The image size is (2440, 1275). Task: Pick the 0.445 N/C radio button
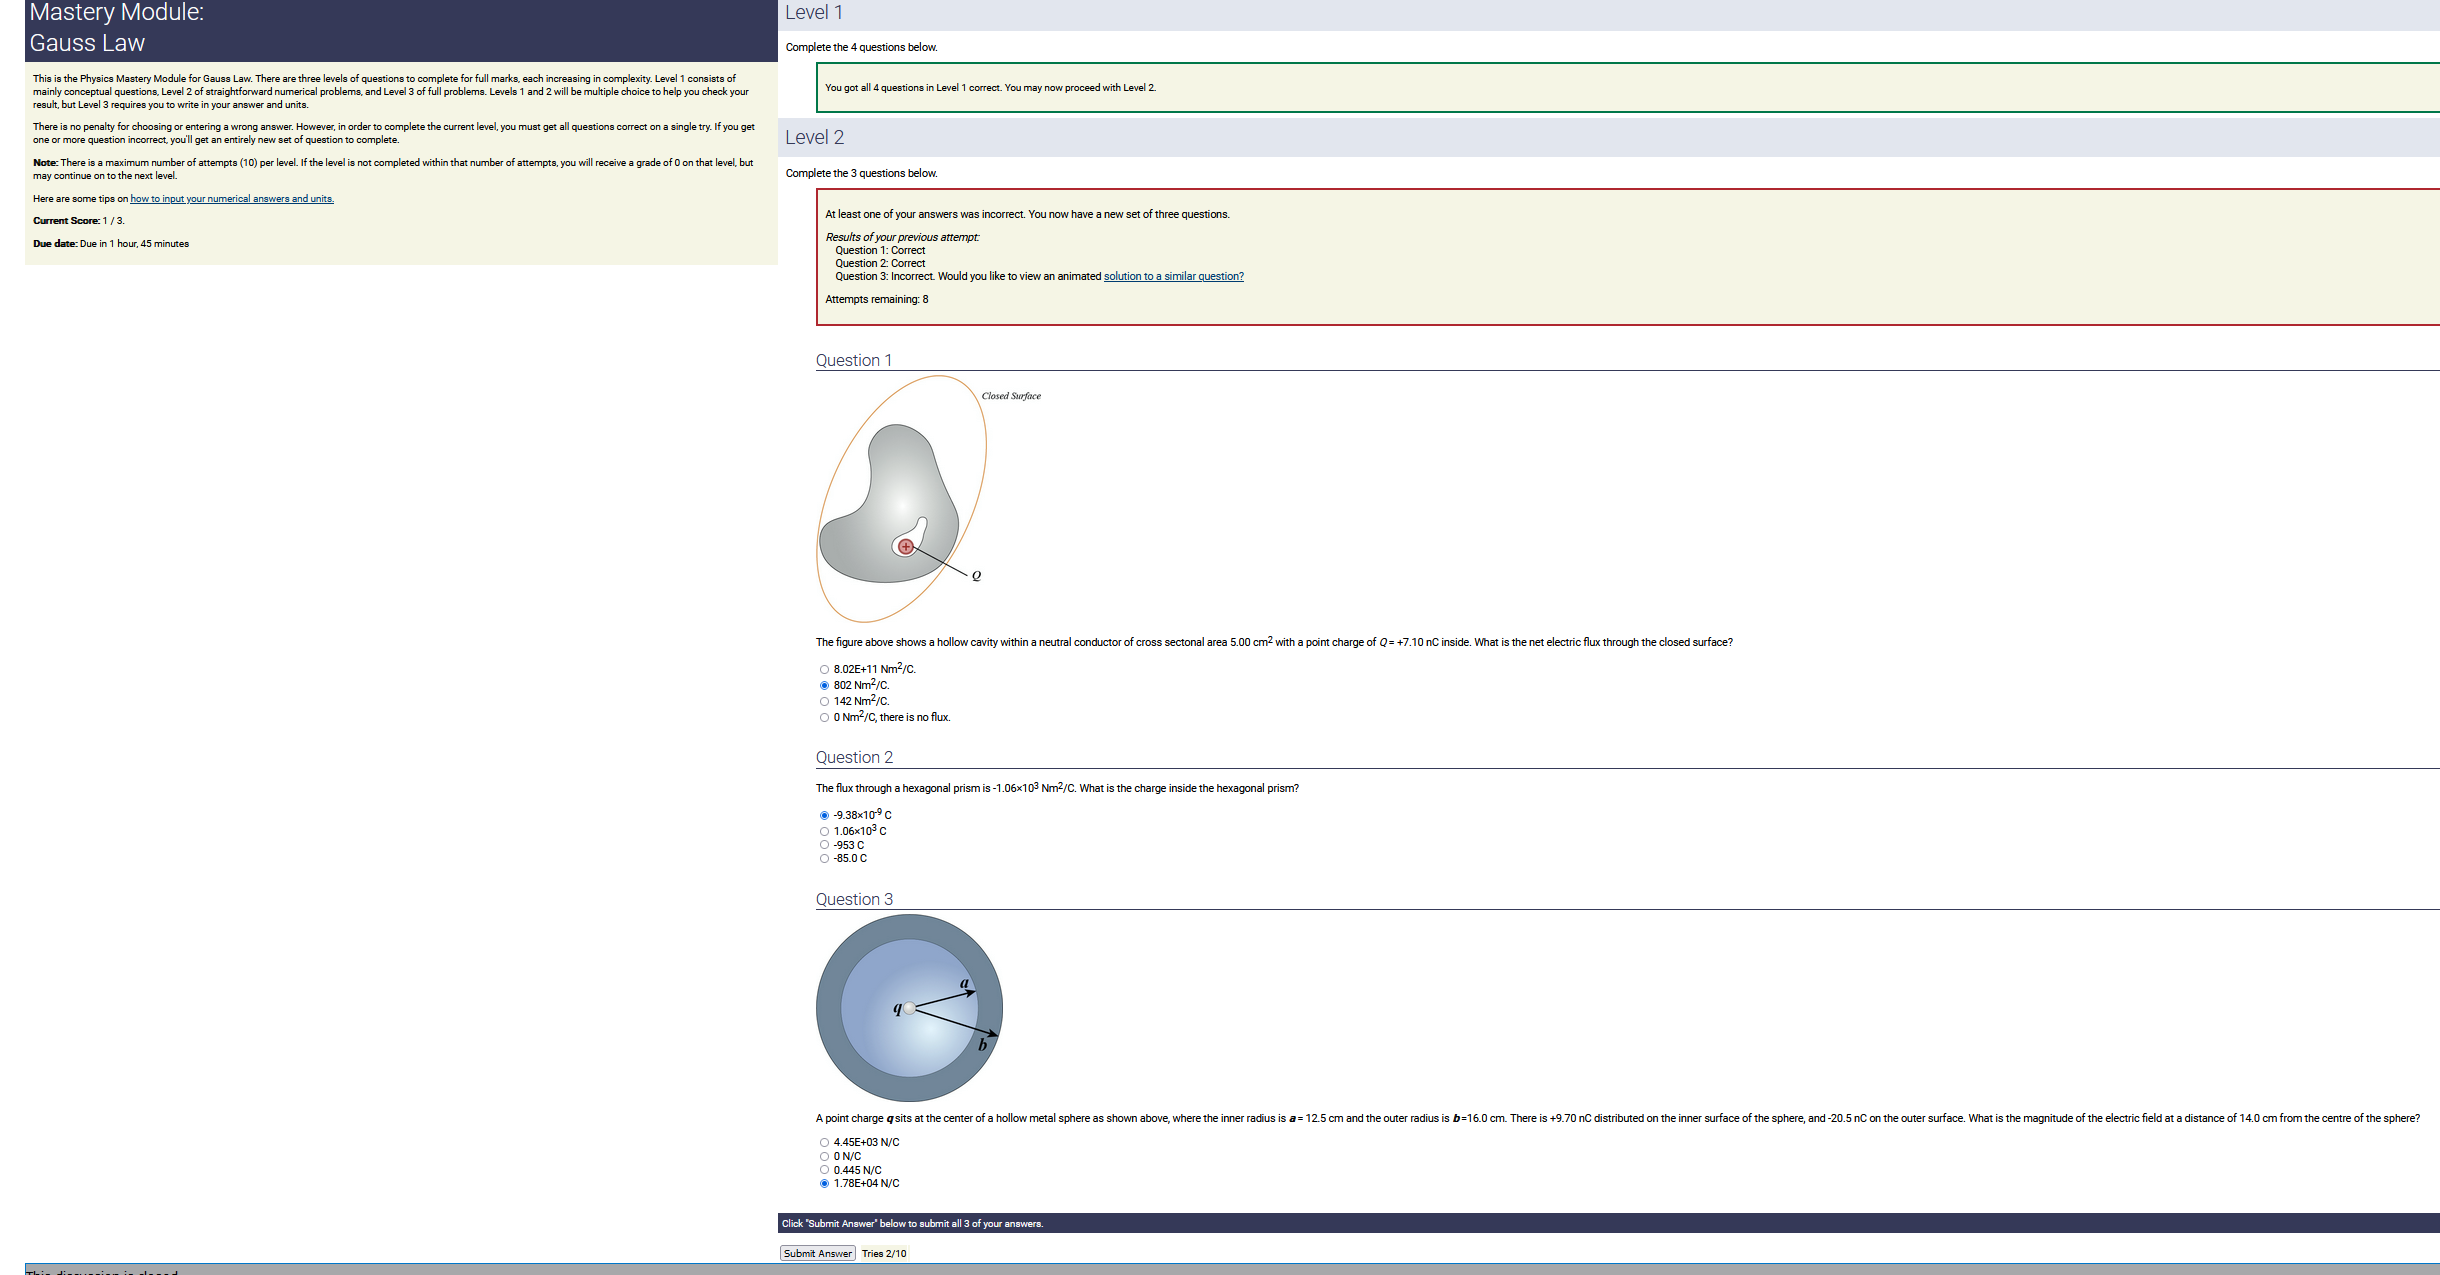[x=824, y=1170]
